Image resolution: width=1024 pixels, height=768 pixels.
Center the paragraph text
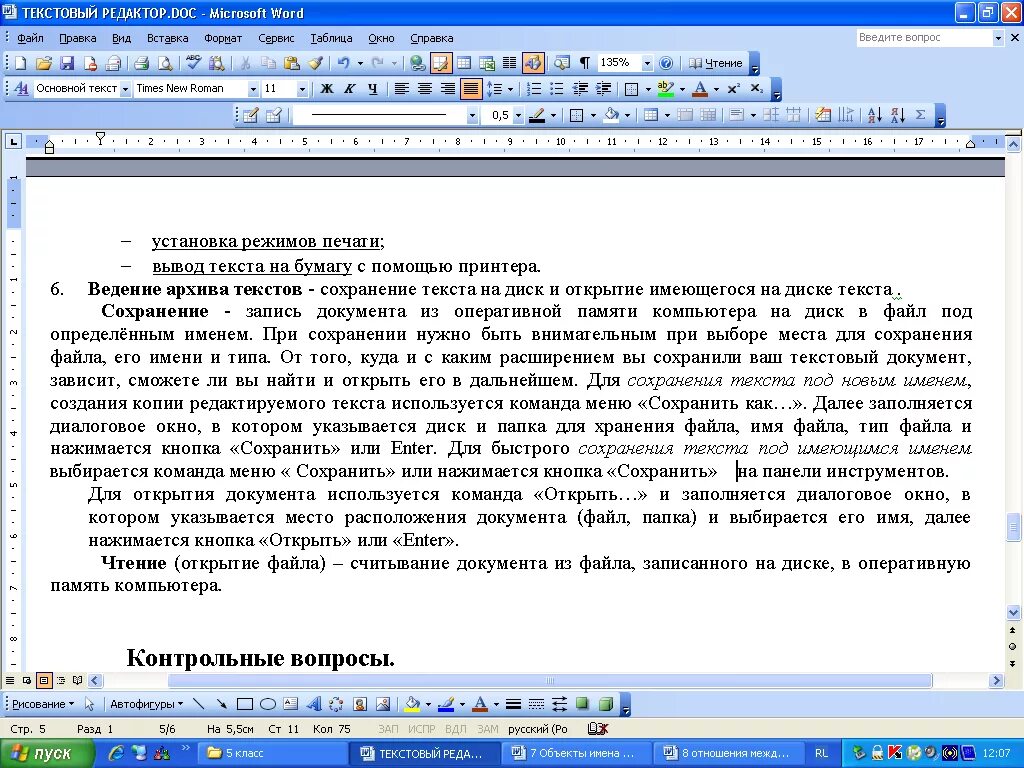click(424, 89)
